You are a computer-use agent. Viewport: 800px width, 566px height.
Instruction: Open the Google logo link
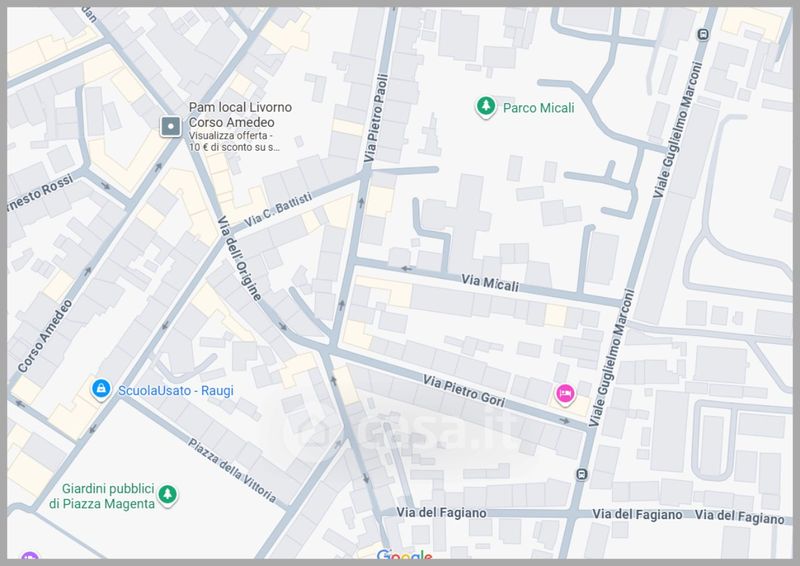tap(404, 556)
